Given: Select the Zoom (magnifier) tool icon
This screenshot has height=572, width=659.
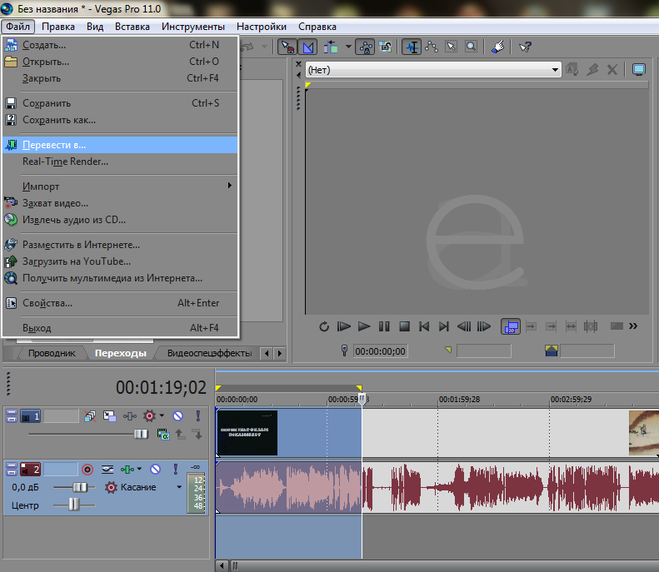Looking at the screenshot, I should pyautogui.click(x=471, y=47).
